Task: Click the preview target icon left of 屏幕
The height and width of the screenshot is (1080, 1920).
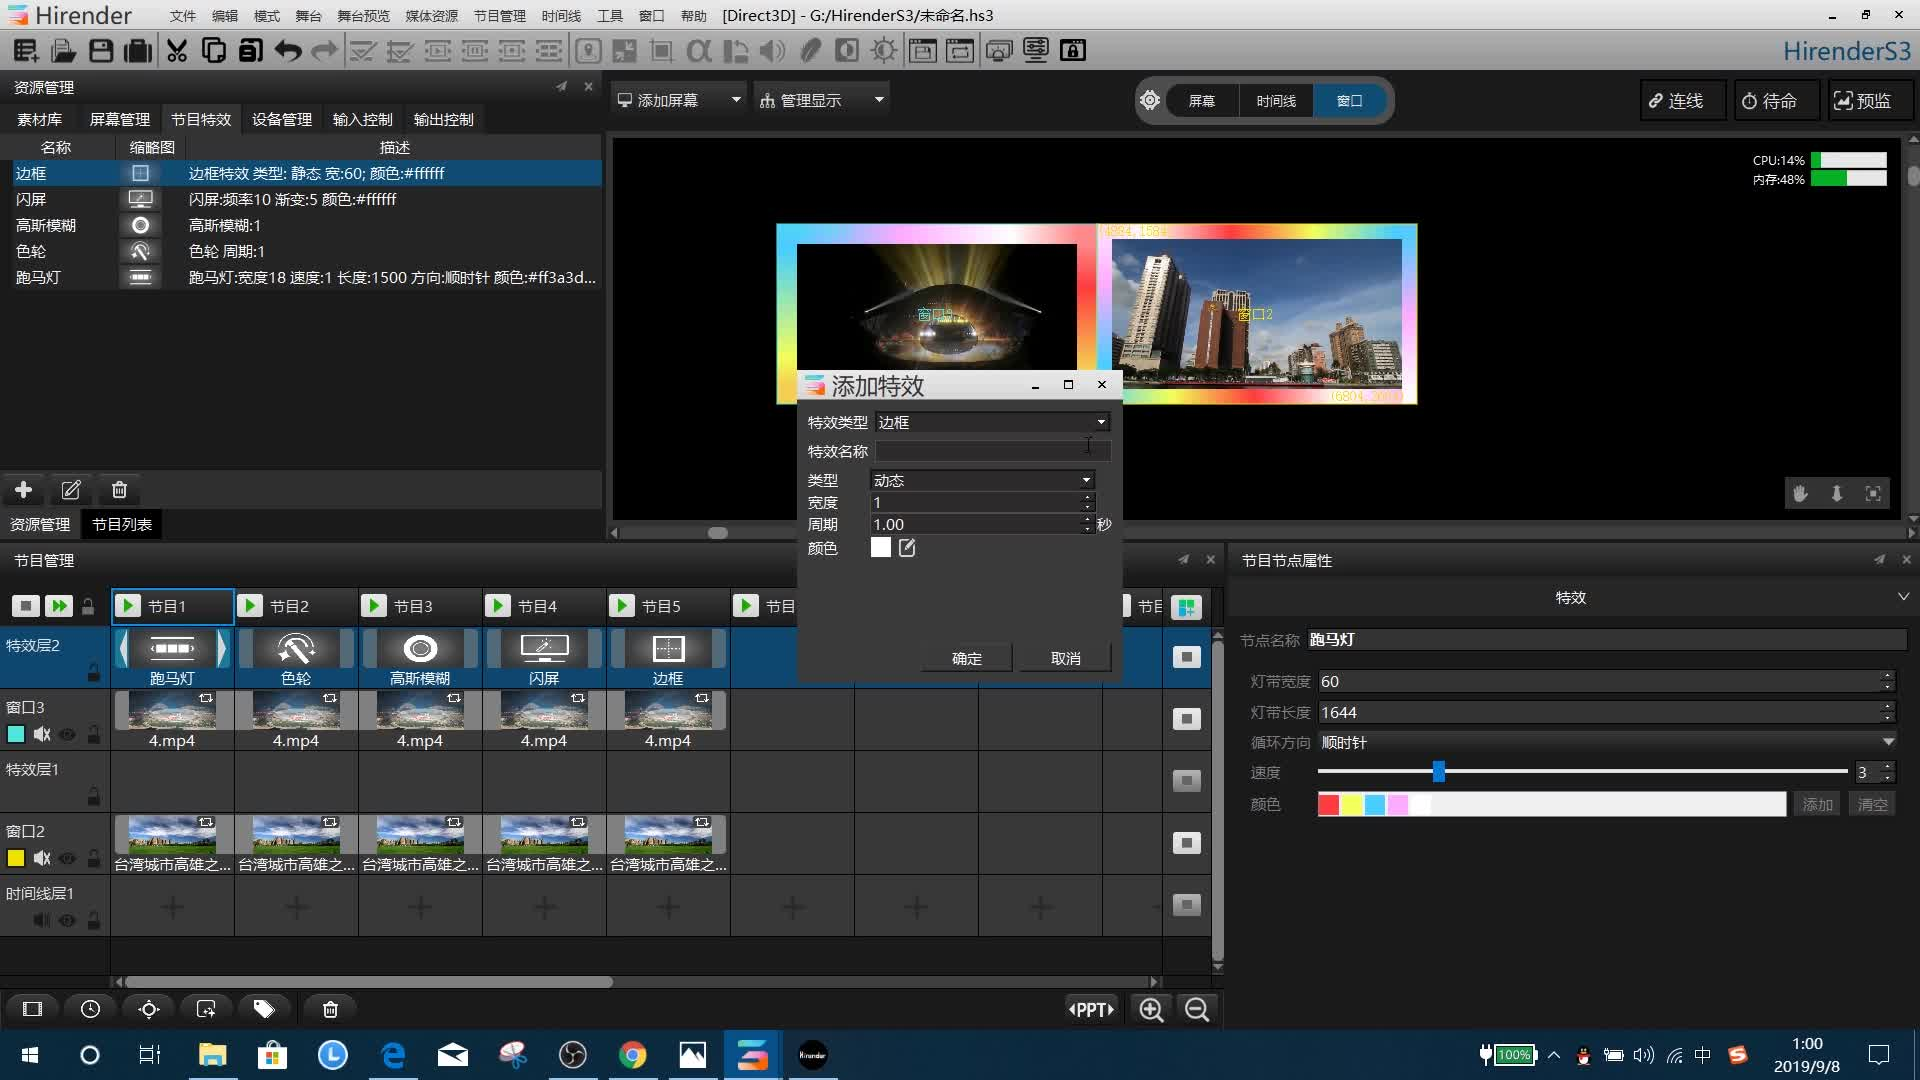Action: coord(1150,101)
